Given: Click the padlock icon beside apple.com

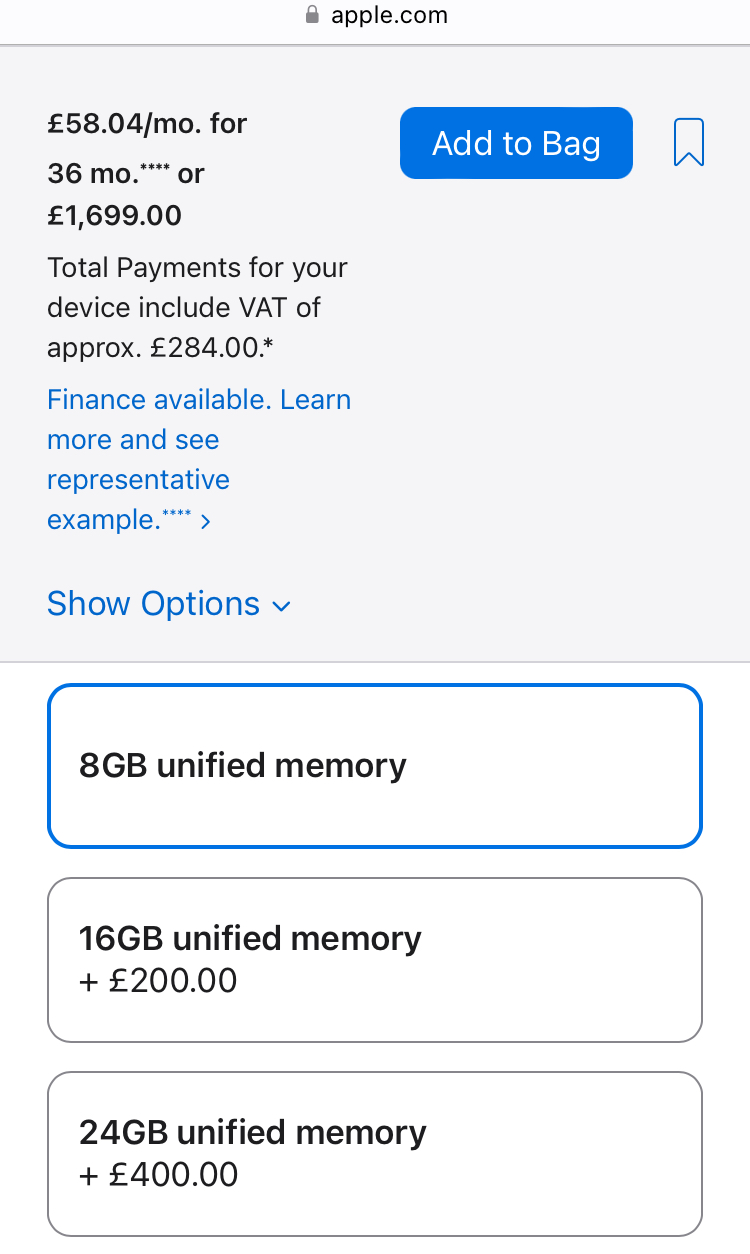Looking at the screenshot, I should pyautogui.click(x=311, y=15).
